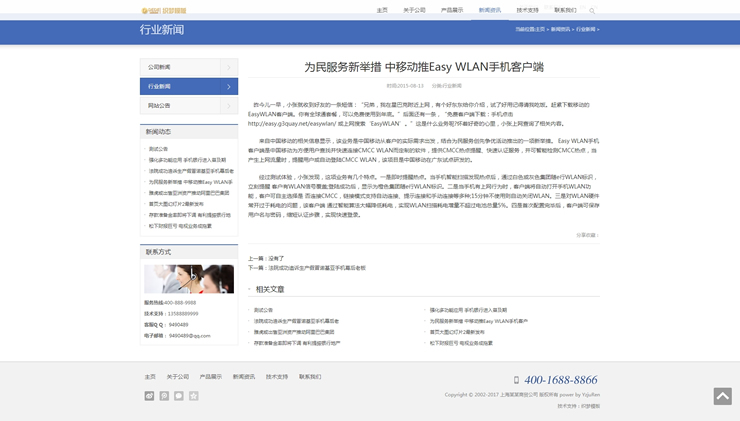Go to 联系我们 in top navigation
Viewport: 740px width, 421px height.
click(x=565, y=10)
